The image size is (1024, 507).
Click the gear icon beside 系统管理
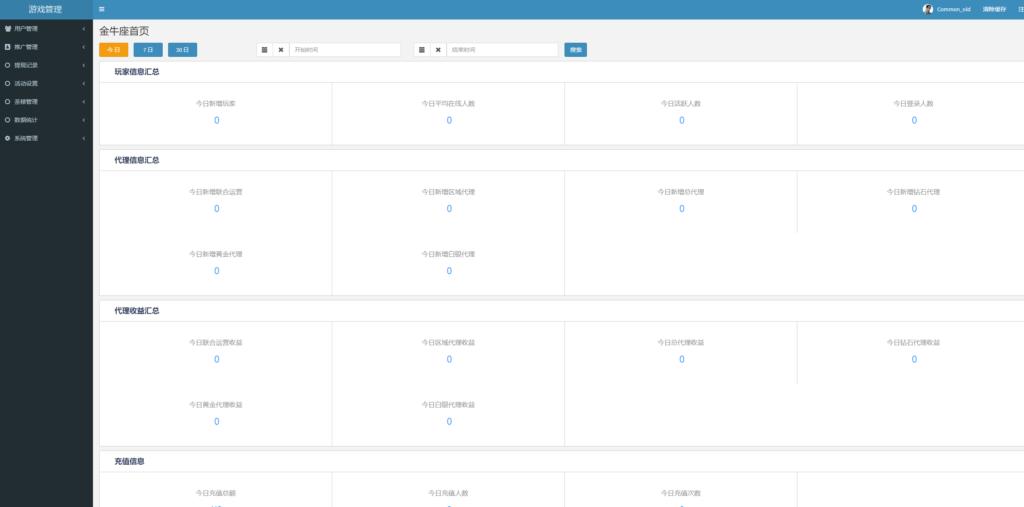click(x=8, y=138)
